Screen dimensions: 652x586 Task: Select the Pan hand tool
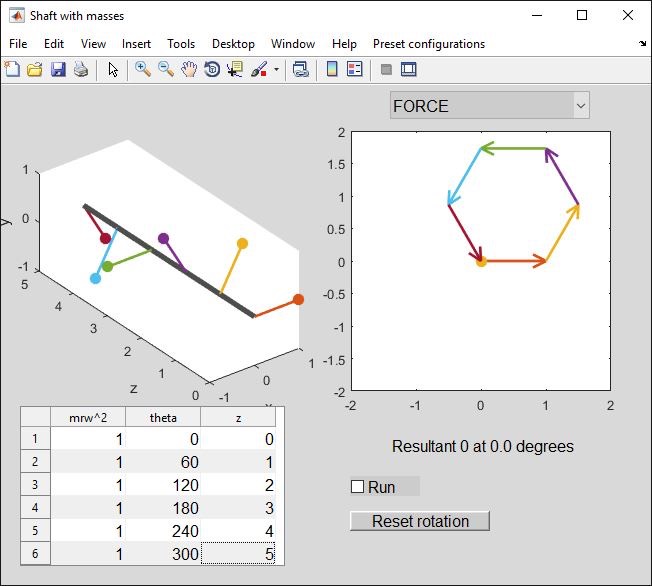(x=189, y=70)
